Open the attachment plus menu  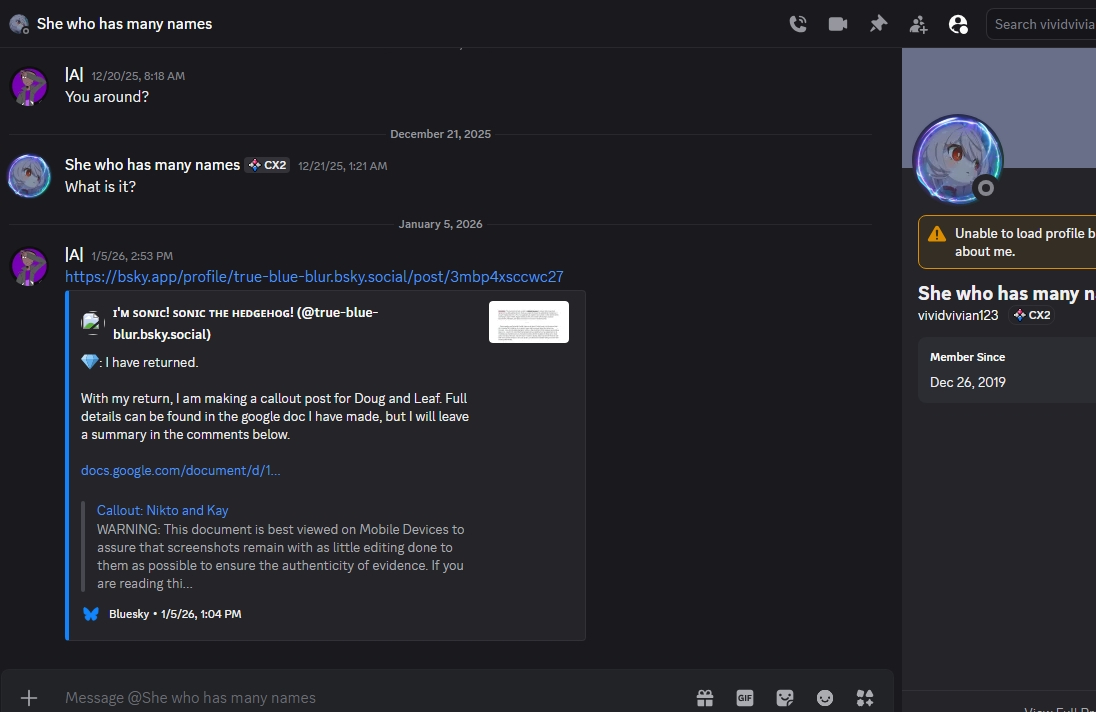pos(29,697)
